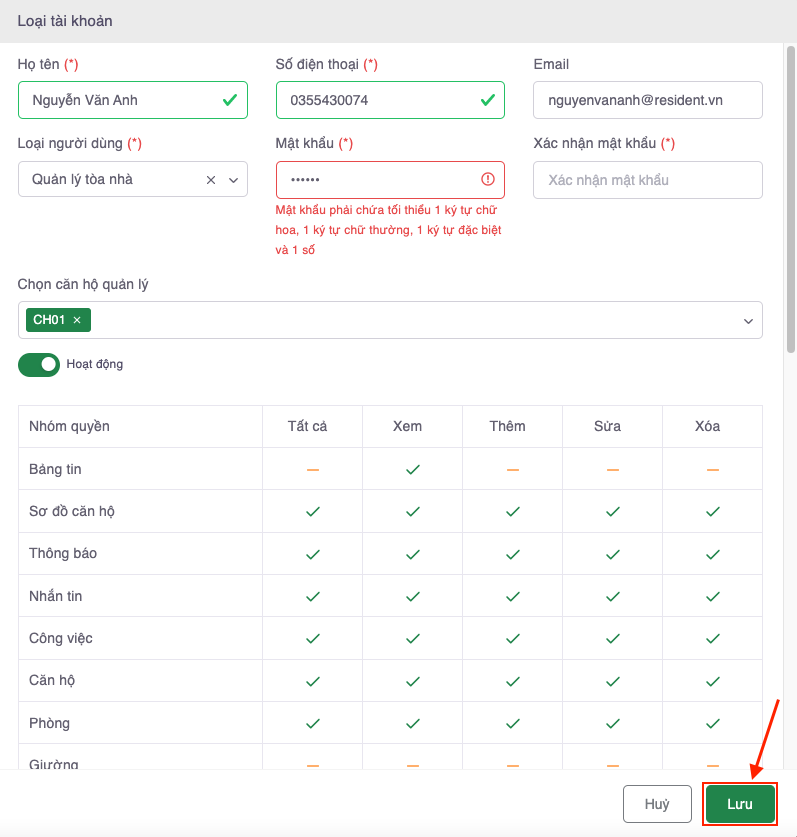Remove the CH01 tag using its x icon
Image resolution: width=797 pixels, height=837 pixels.
coord(77,320)
